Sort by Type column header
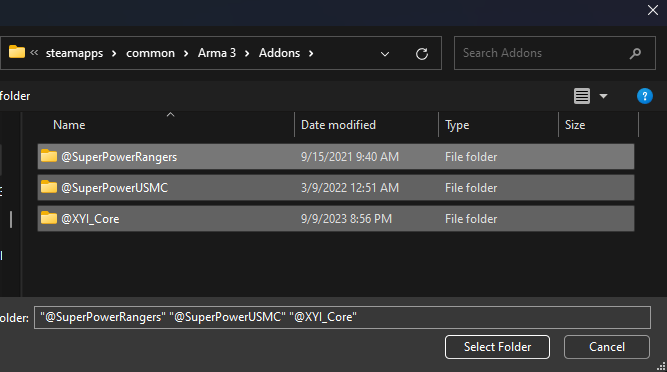667x372 pixels. [457, 125]
